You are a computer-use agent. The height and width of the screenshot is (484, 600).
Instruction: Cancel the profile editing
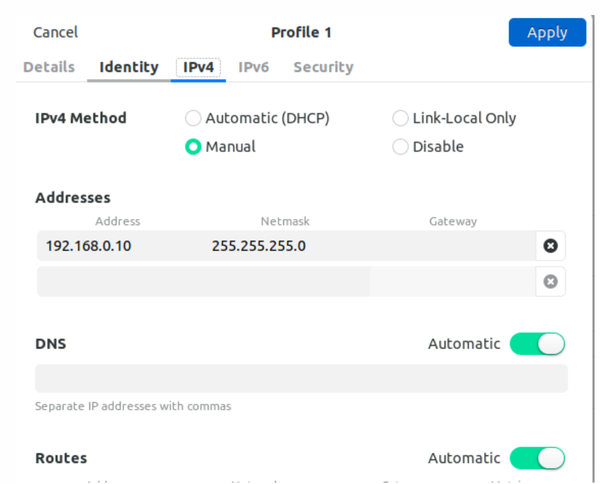(x=55, y=32)
